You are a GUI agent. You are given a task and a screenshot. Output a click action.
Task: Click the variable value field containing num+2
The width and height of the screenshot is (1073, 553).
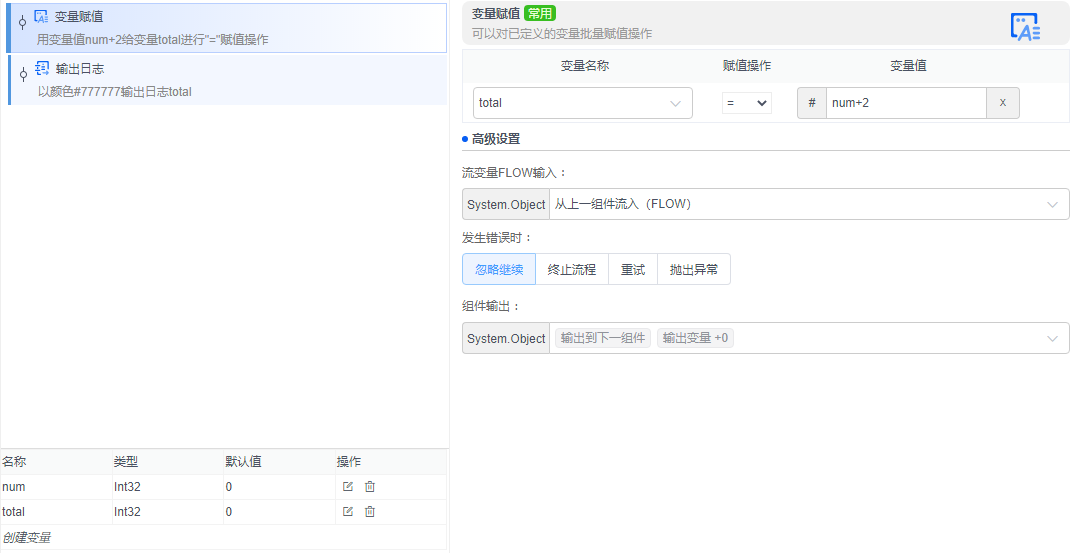click(906, 103)
